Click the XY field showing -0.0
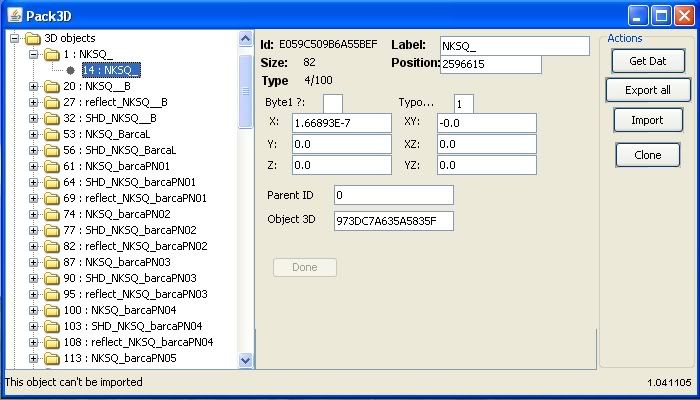 (x=487, y=123)
